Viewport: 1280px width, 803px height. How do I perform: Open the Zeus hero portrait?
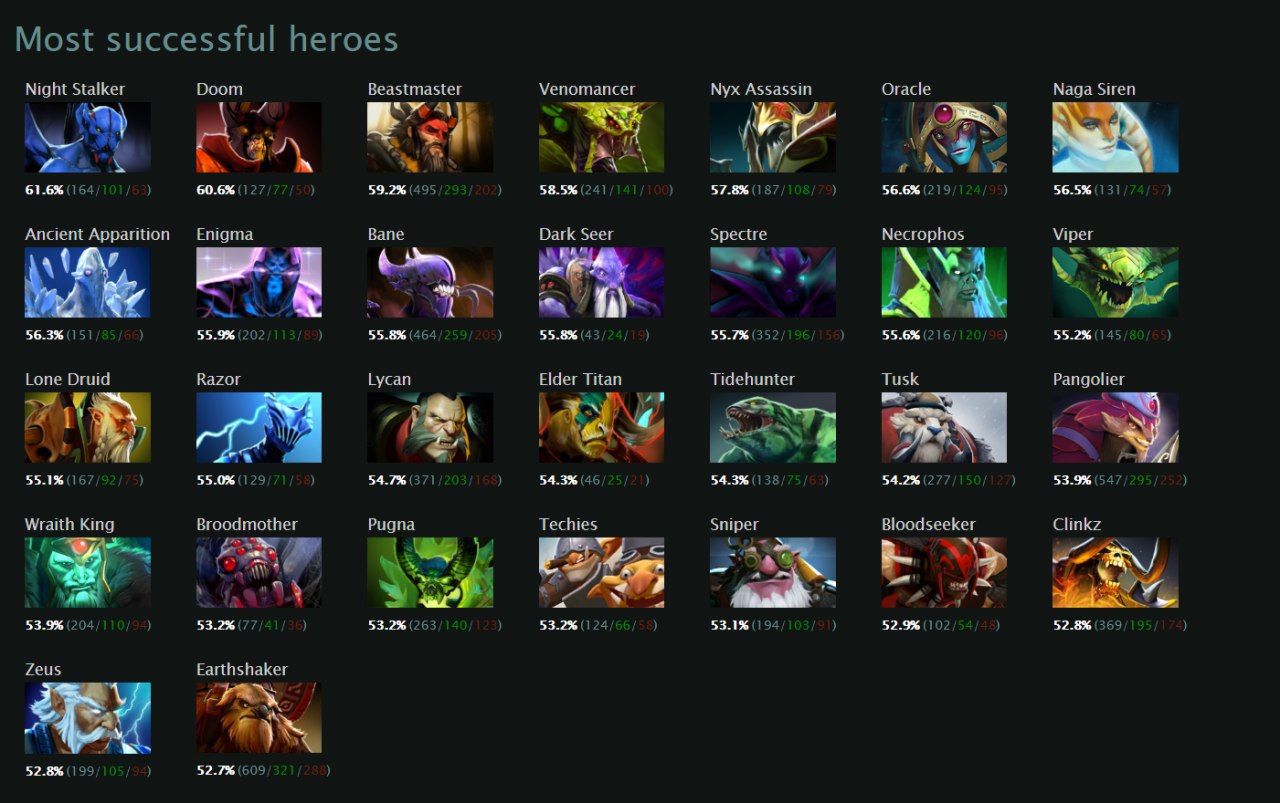(x=88, y=717)
